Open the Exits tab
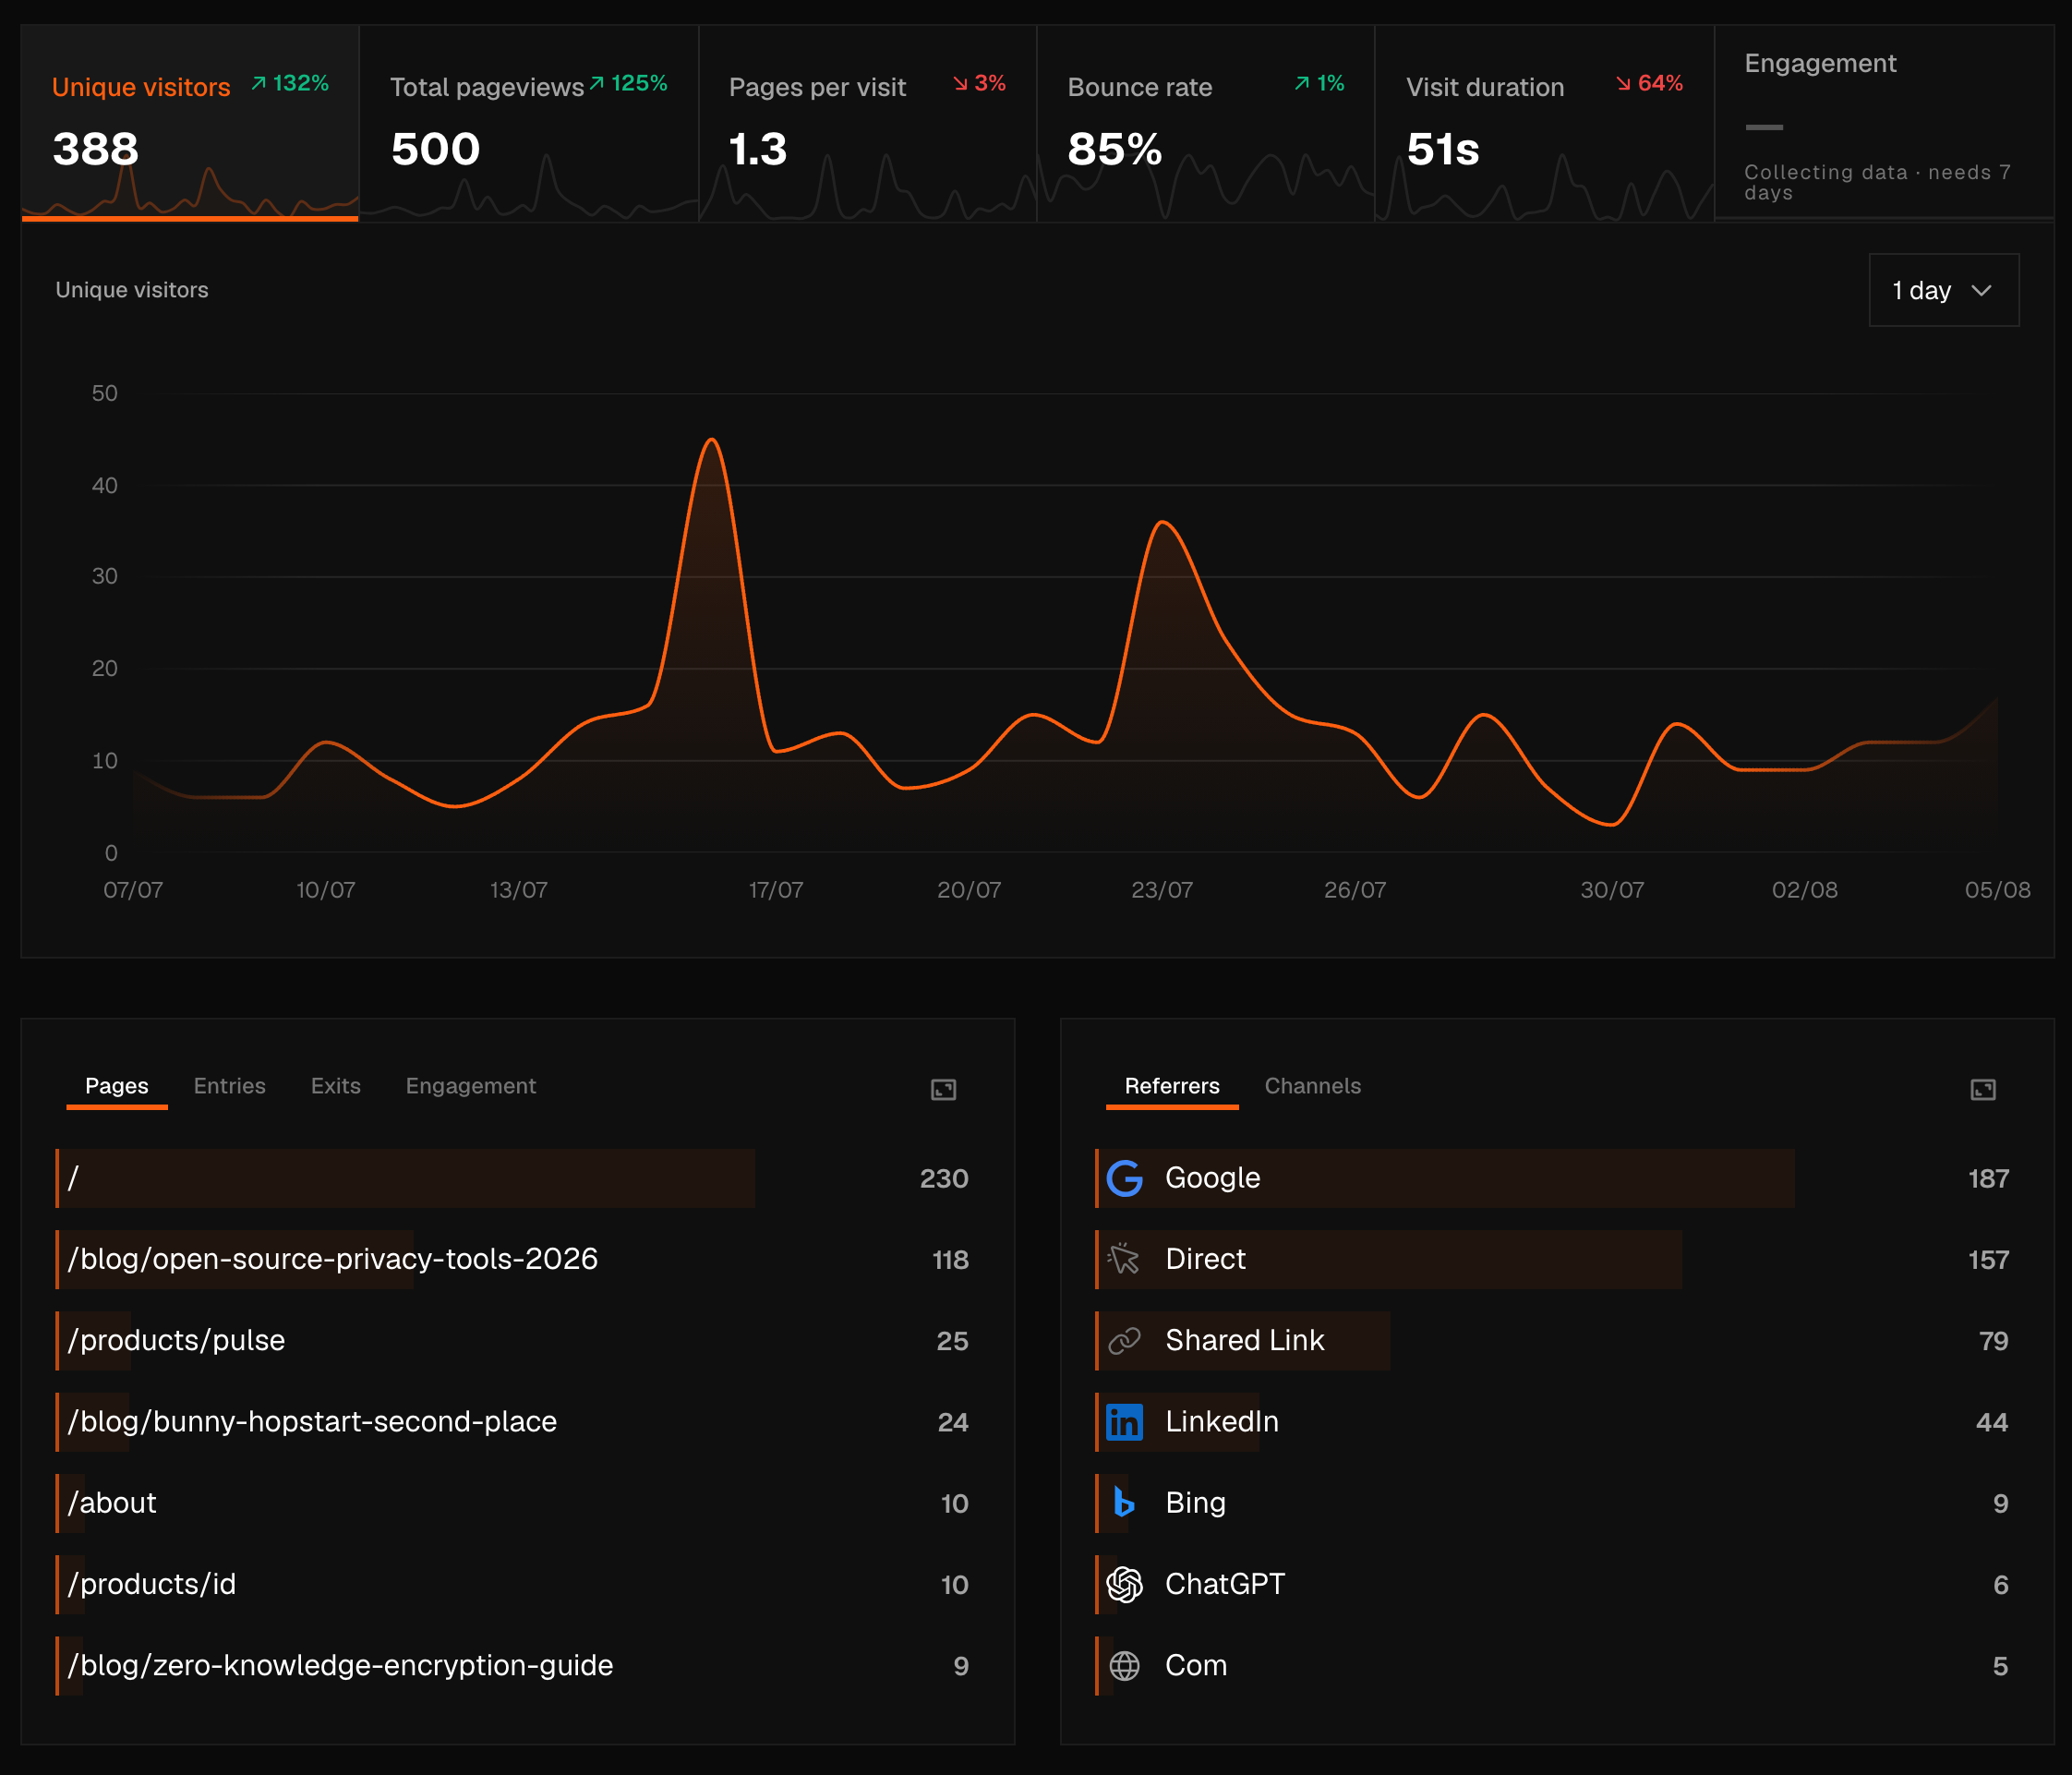 pyautogui.click(x=335, y=1086)
